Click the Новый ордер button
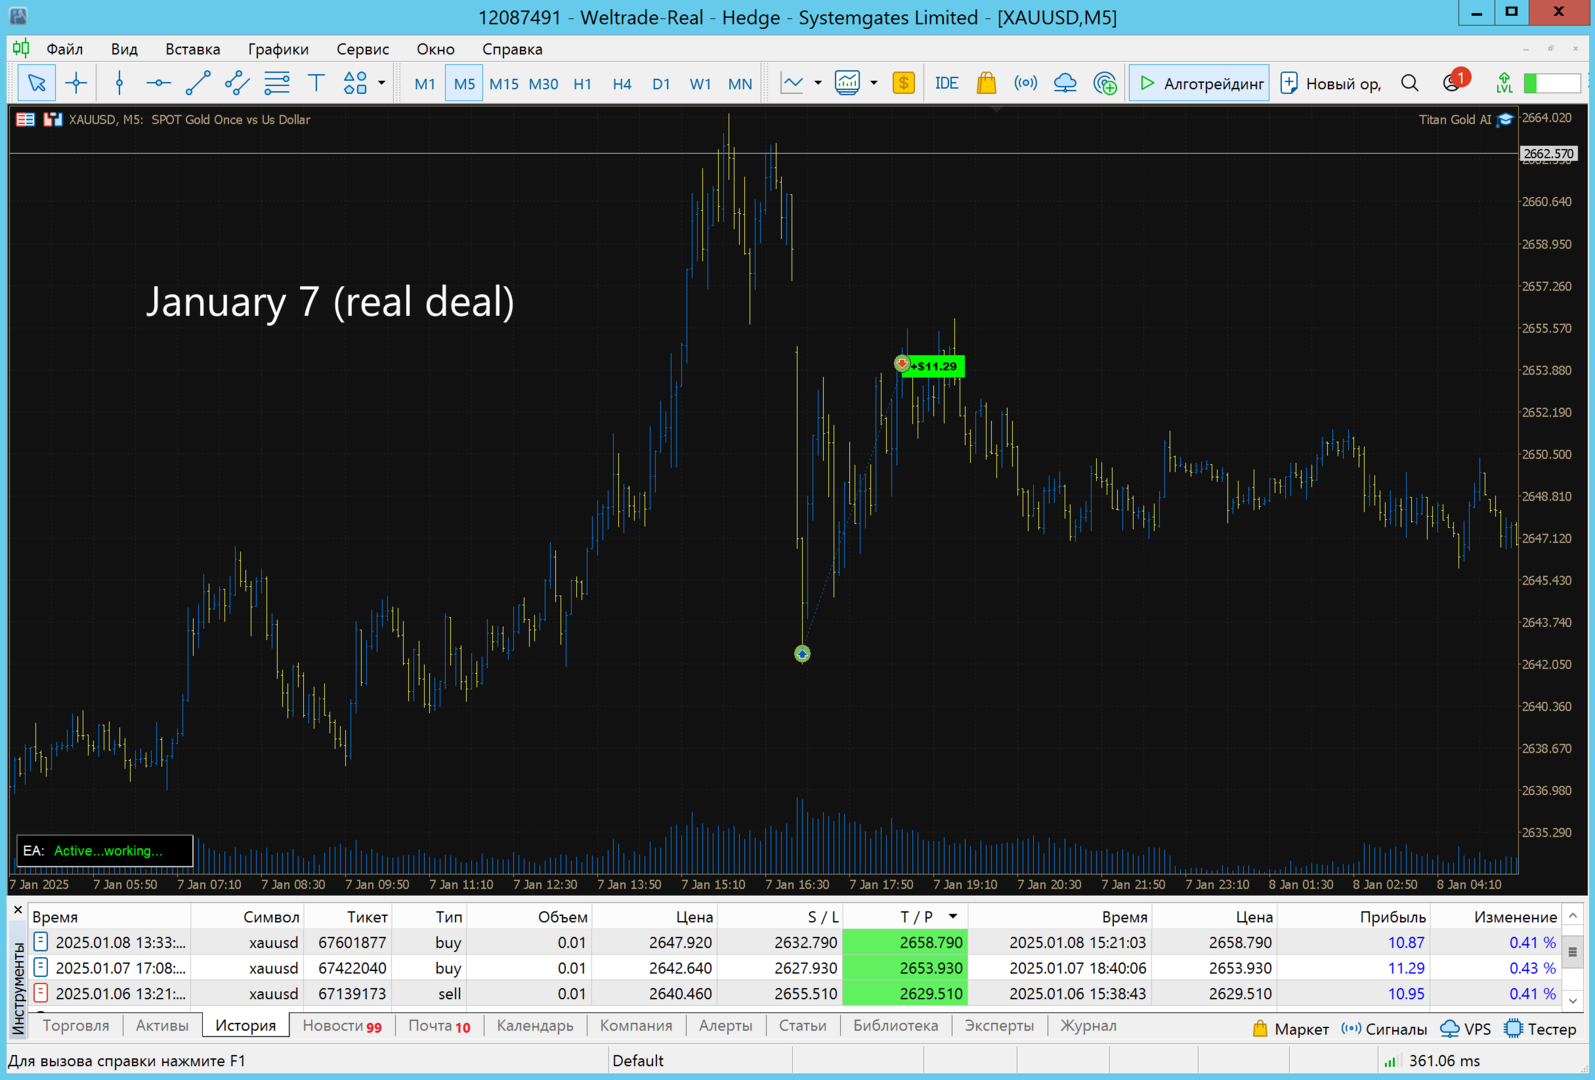The width and height of the screenshot is (1595, 1080). coord(1331,83)
